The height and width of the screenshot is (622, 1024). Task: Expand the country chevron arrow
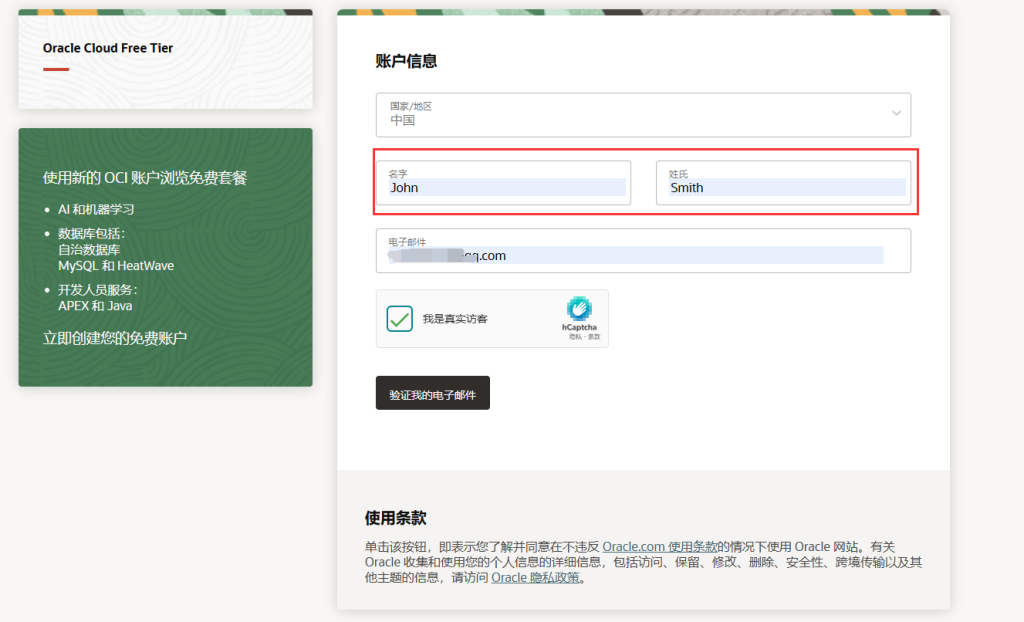pyautogui.click(x=896, y=113)
